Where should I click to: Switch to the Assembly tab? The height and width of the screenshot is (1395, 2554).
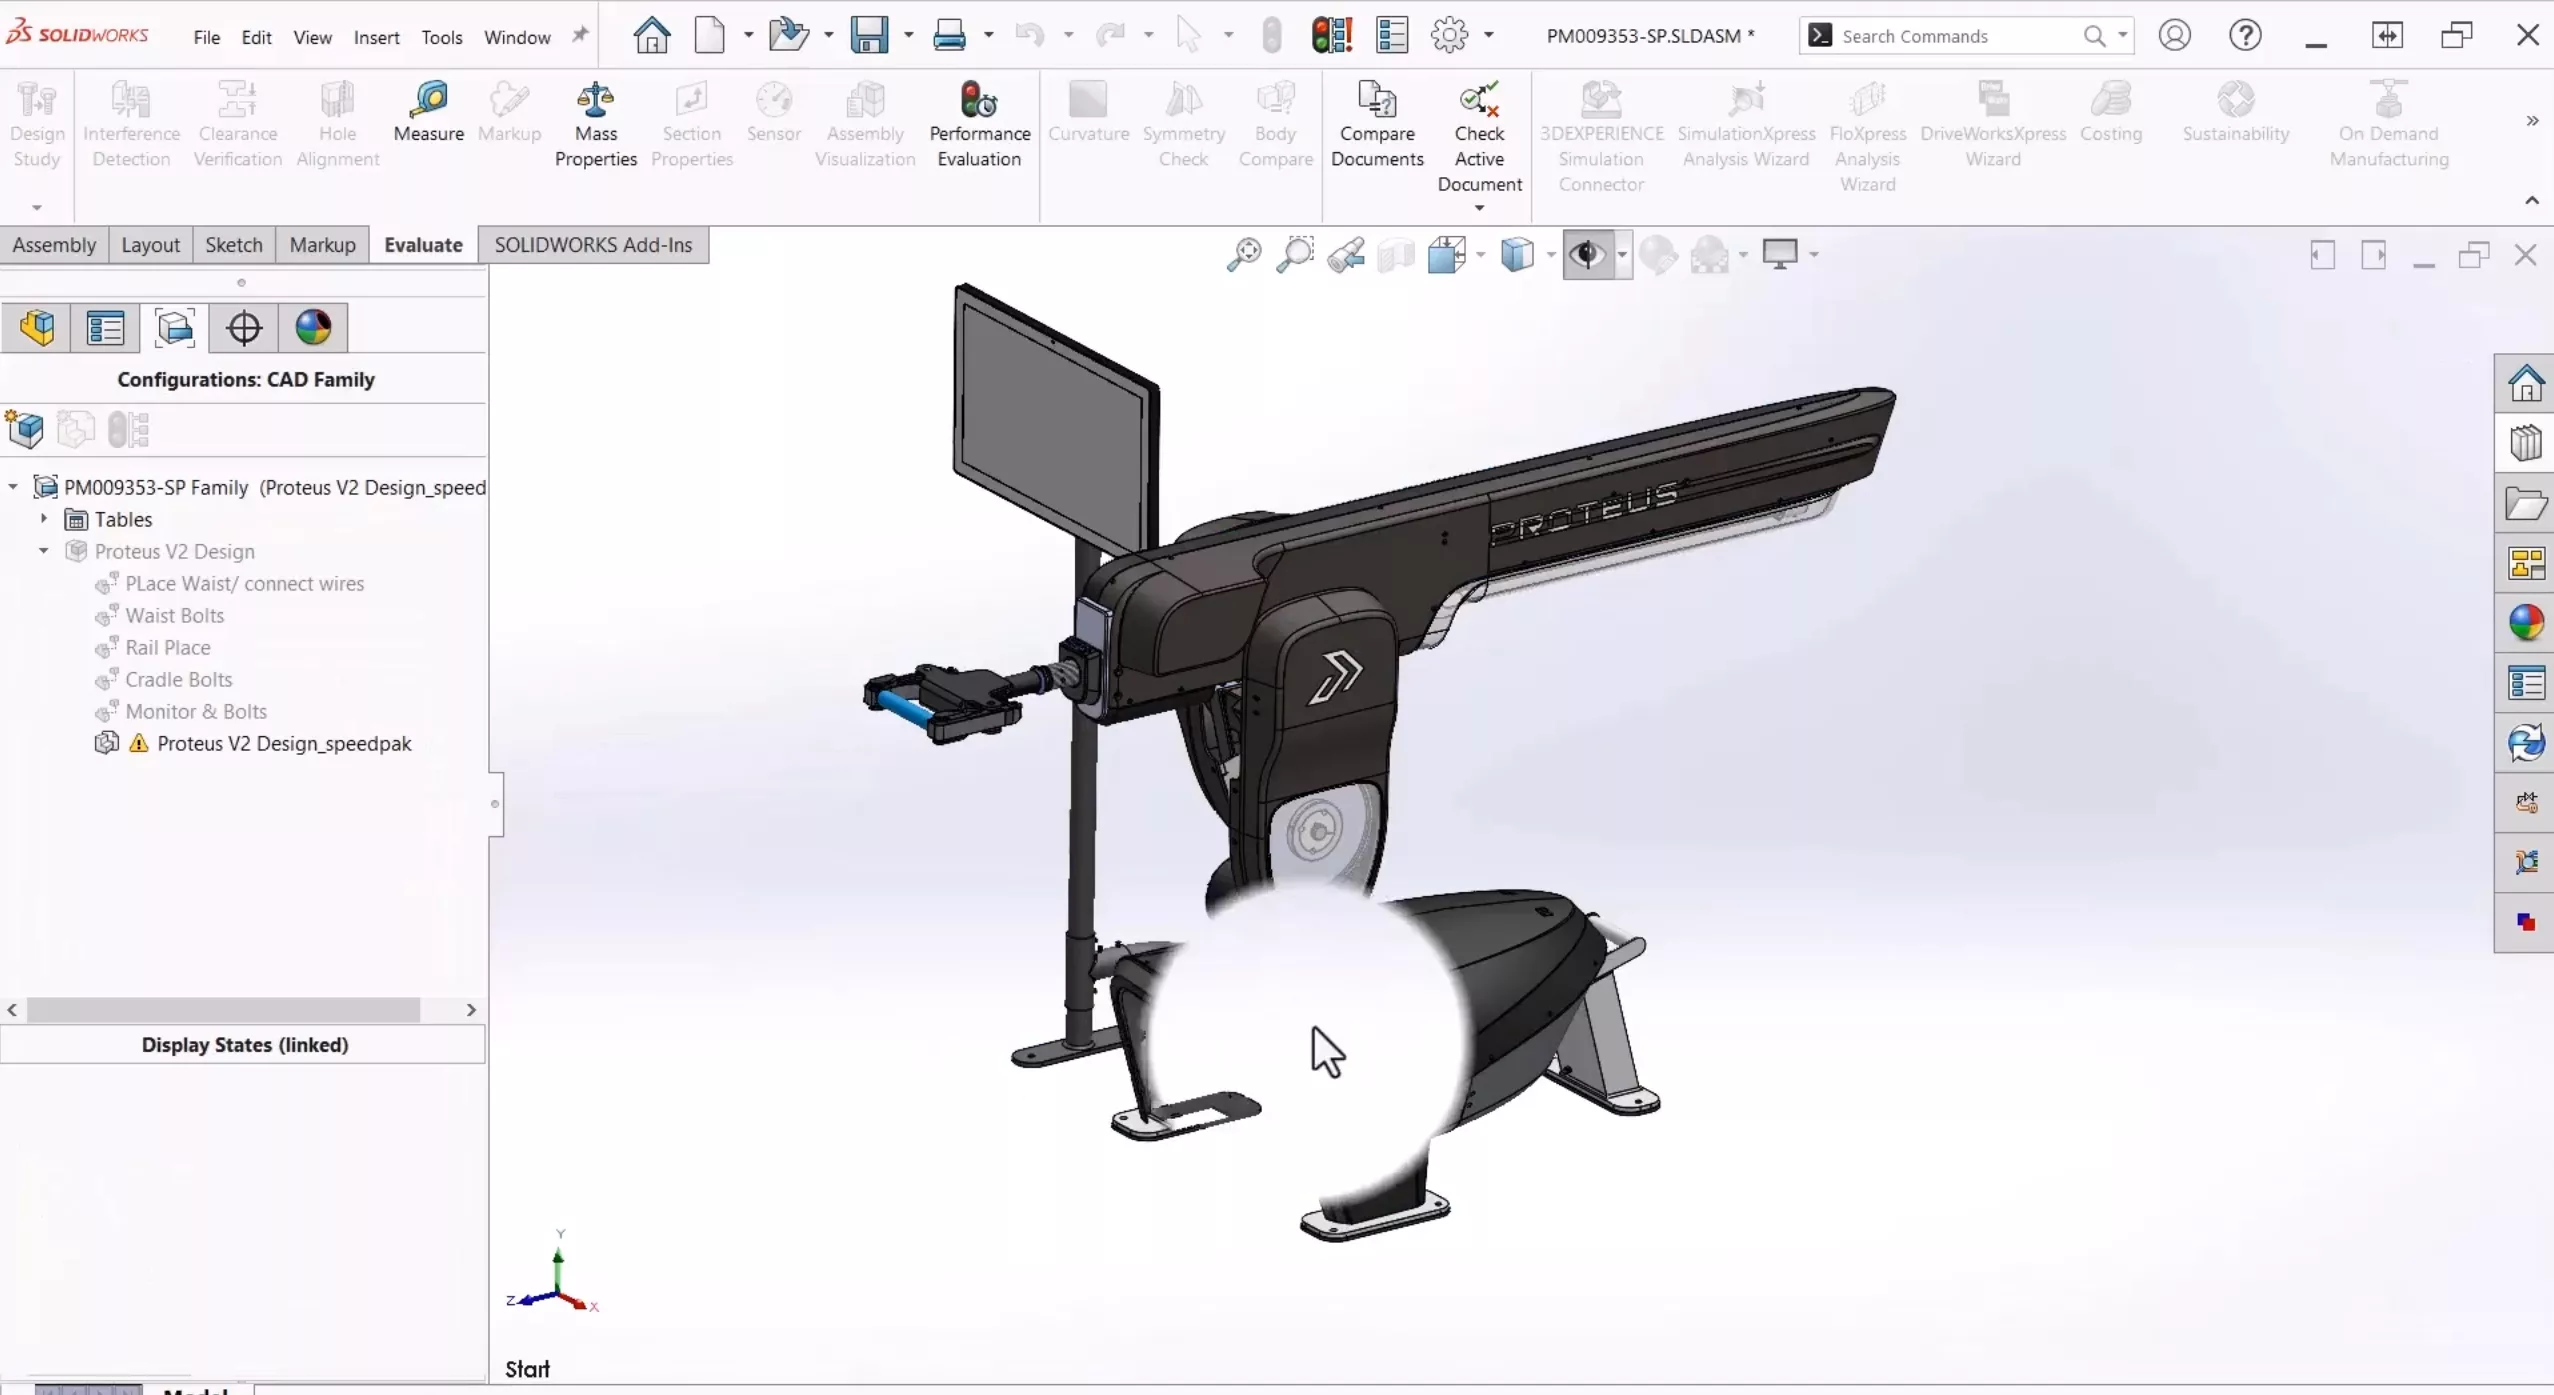pos(54,245)
